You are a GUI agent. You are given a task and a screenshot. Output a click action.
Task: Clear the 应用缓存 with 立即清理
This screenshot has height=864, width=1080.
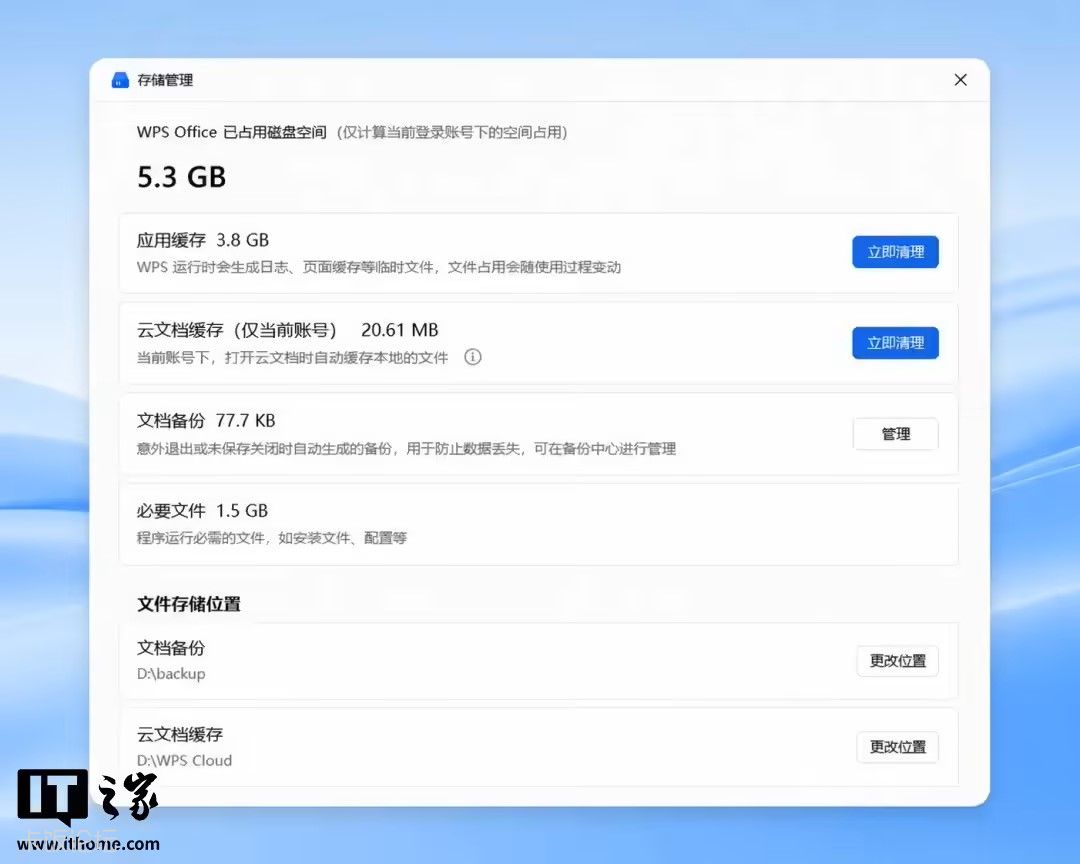[895, 252]
